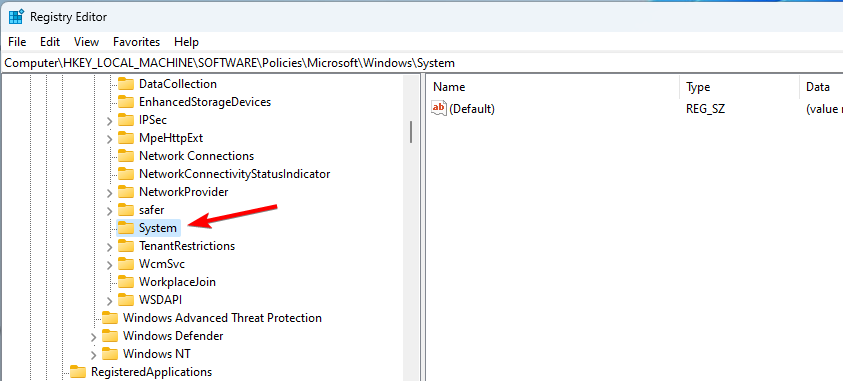Open the View menu

(87, 42)
